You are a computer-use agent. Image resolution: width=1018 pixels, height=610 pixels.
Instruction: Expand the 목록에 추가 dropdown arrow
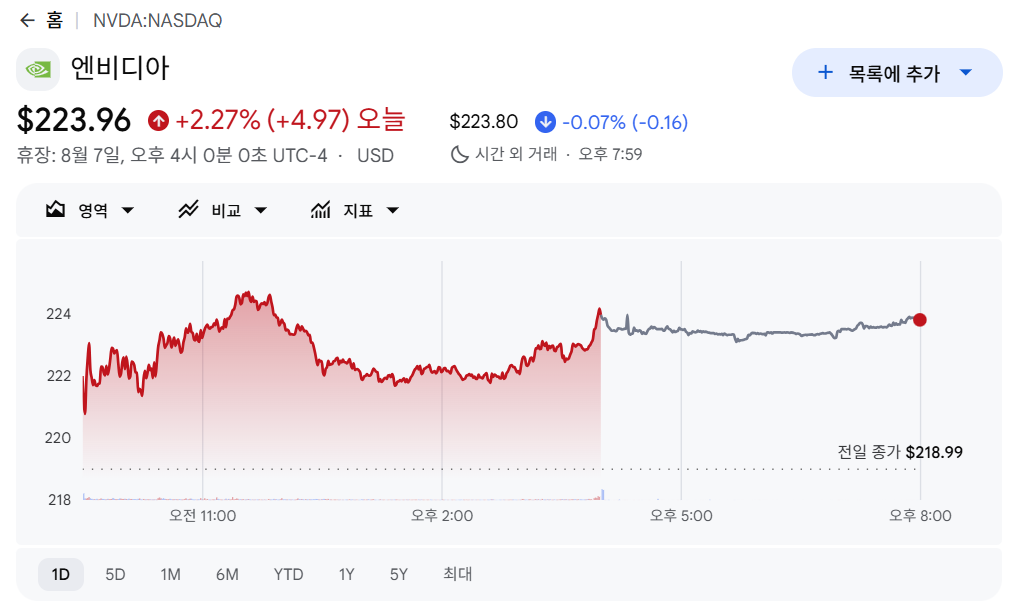[x=966, y=72]
